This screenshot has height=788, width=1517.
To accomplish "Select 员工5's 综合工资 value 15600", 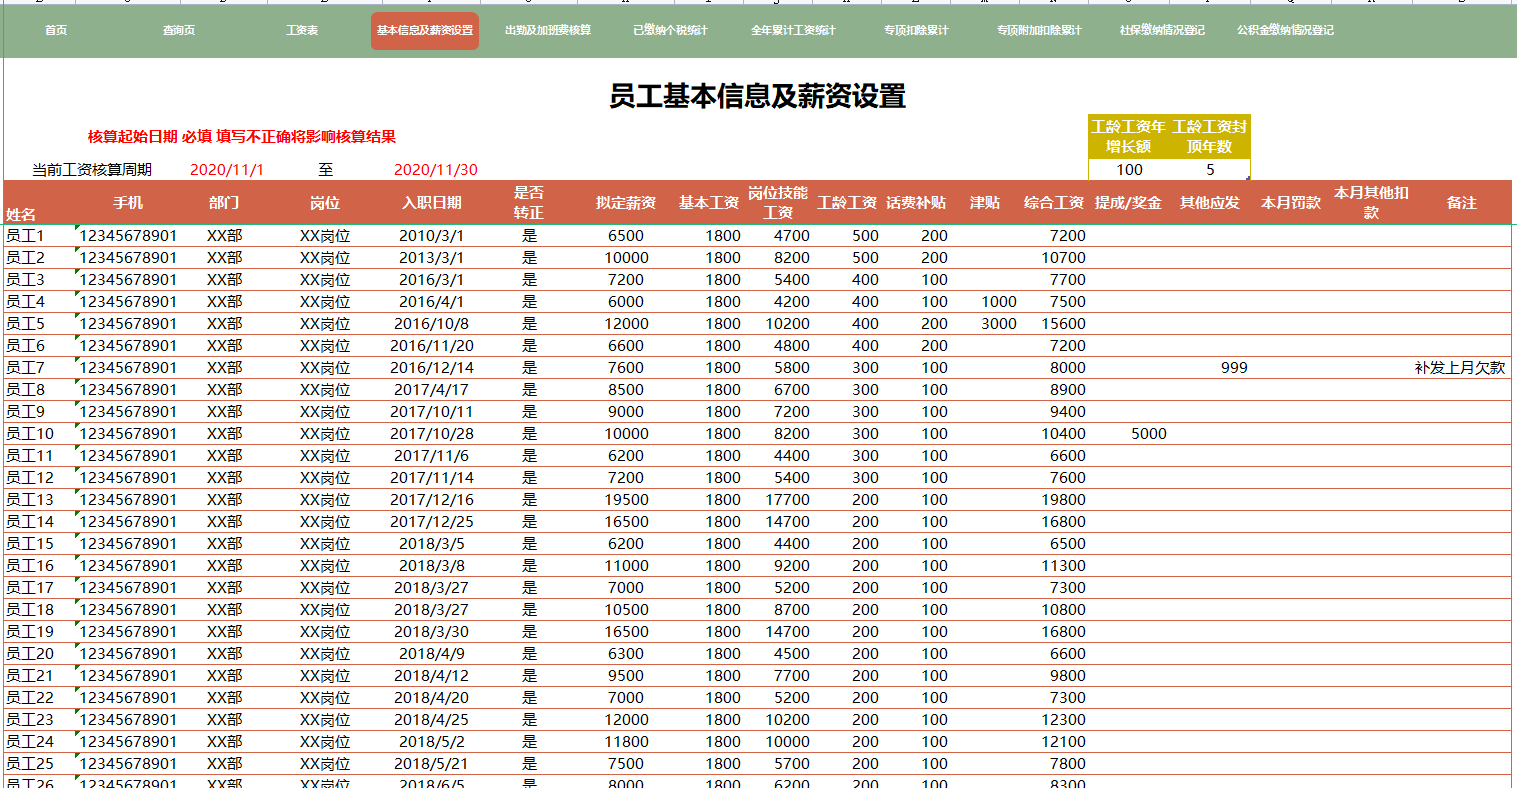I will click(1063, 324).
